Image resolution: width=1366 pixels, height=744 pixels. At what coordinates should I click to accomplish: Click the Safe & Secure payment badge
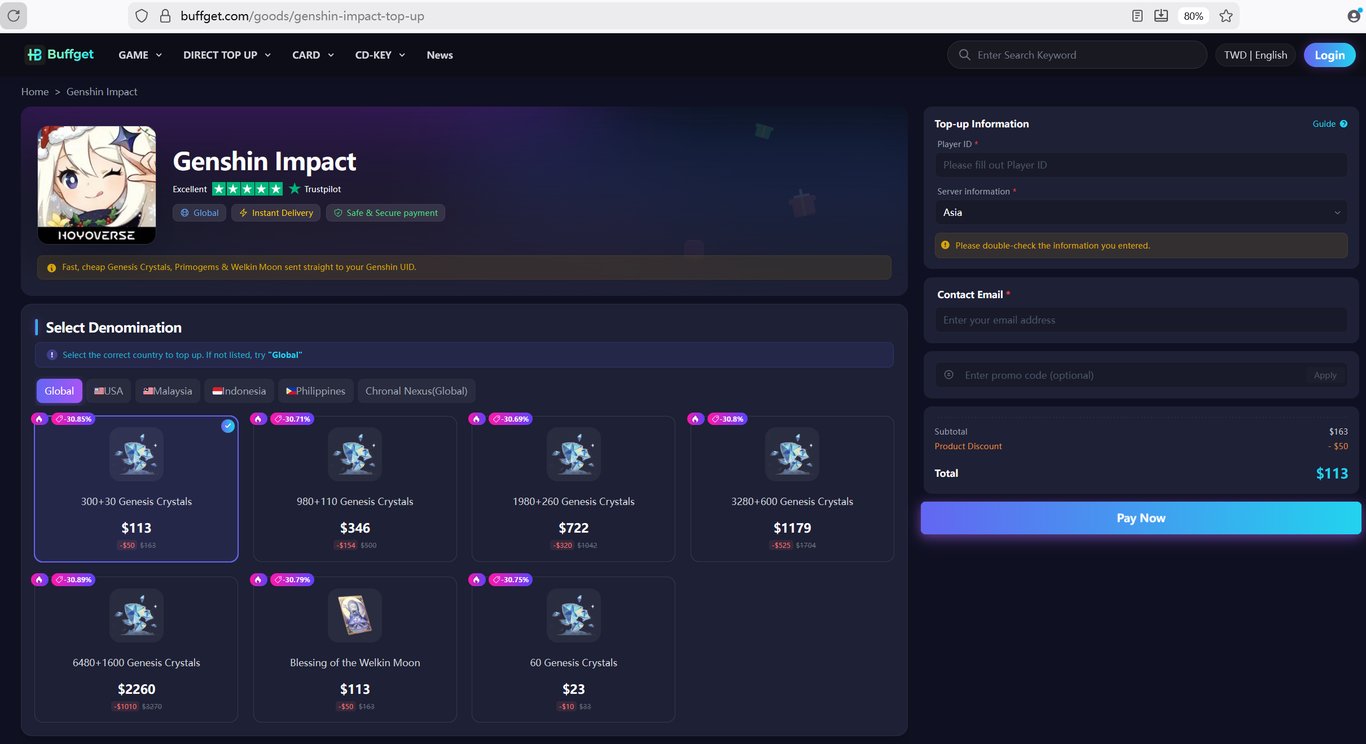[x=385, y=213]
